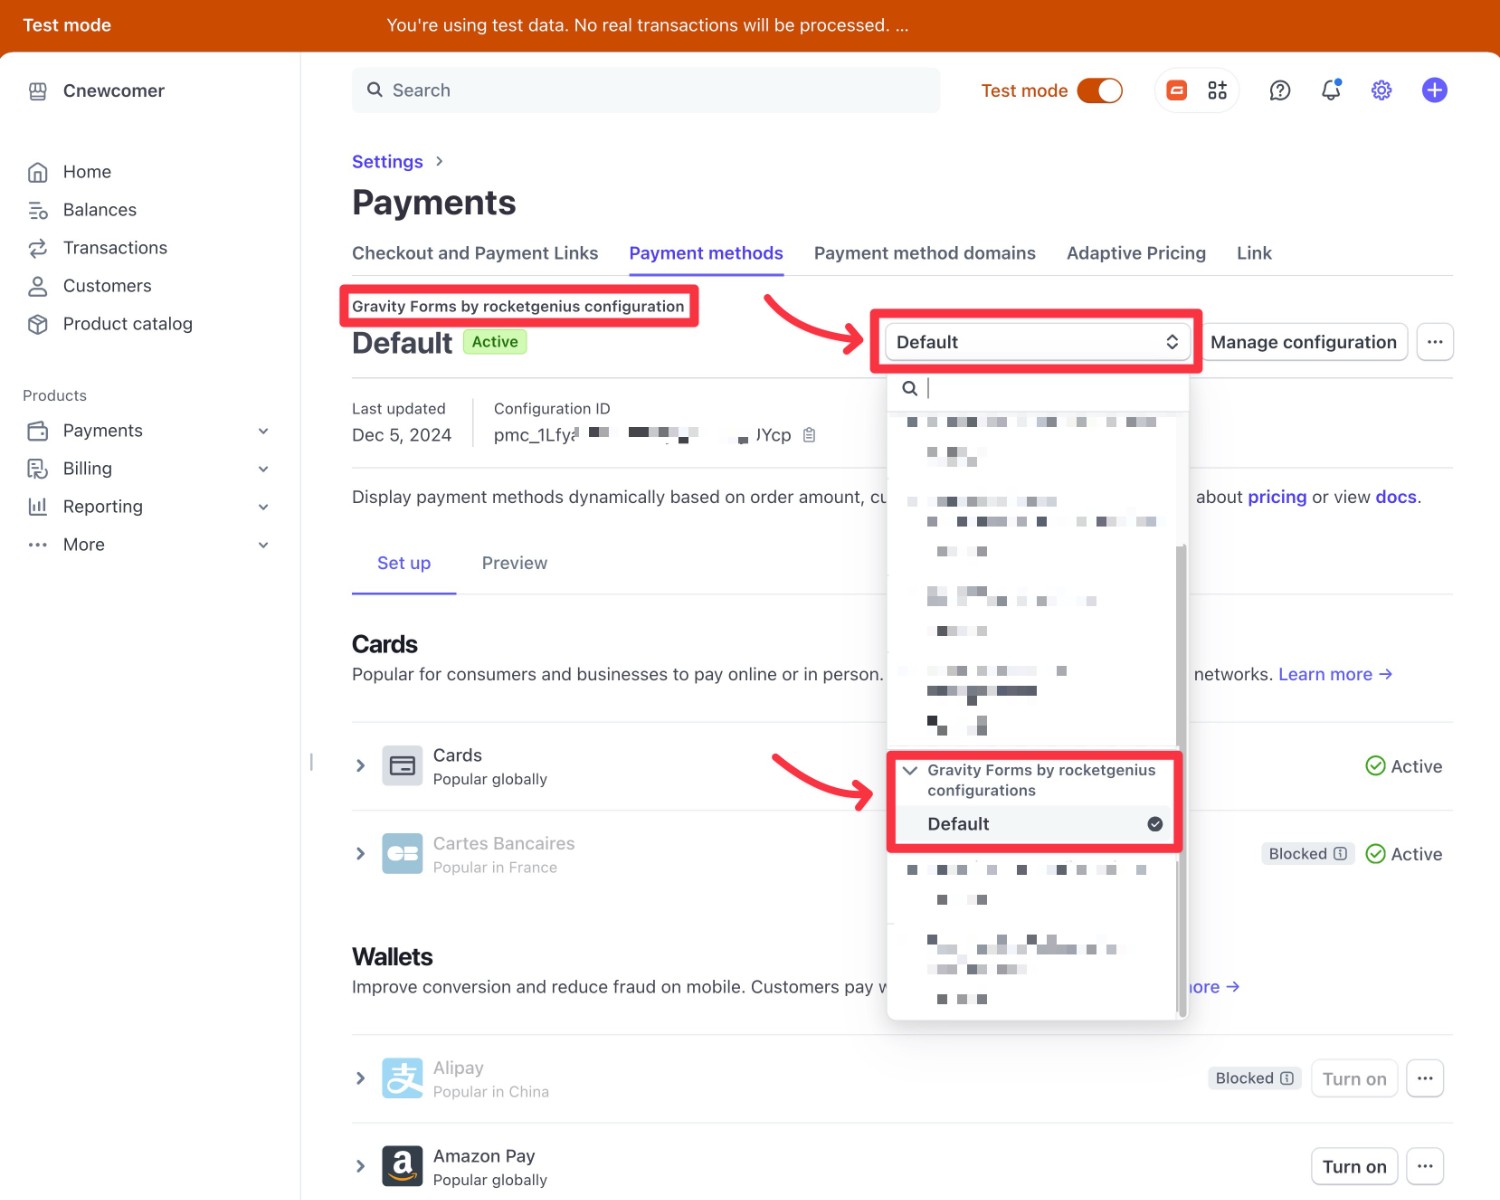
Task: Click the More ellipsis icon in the sidebar
Action: click(x=38, y=545)
